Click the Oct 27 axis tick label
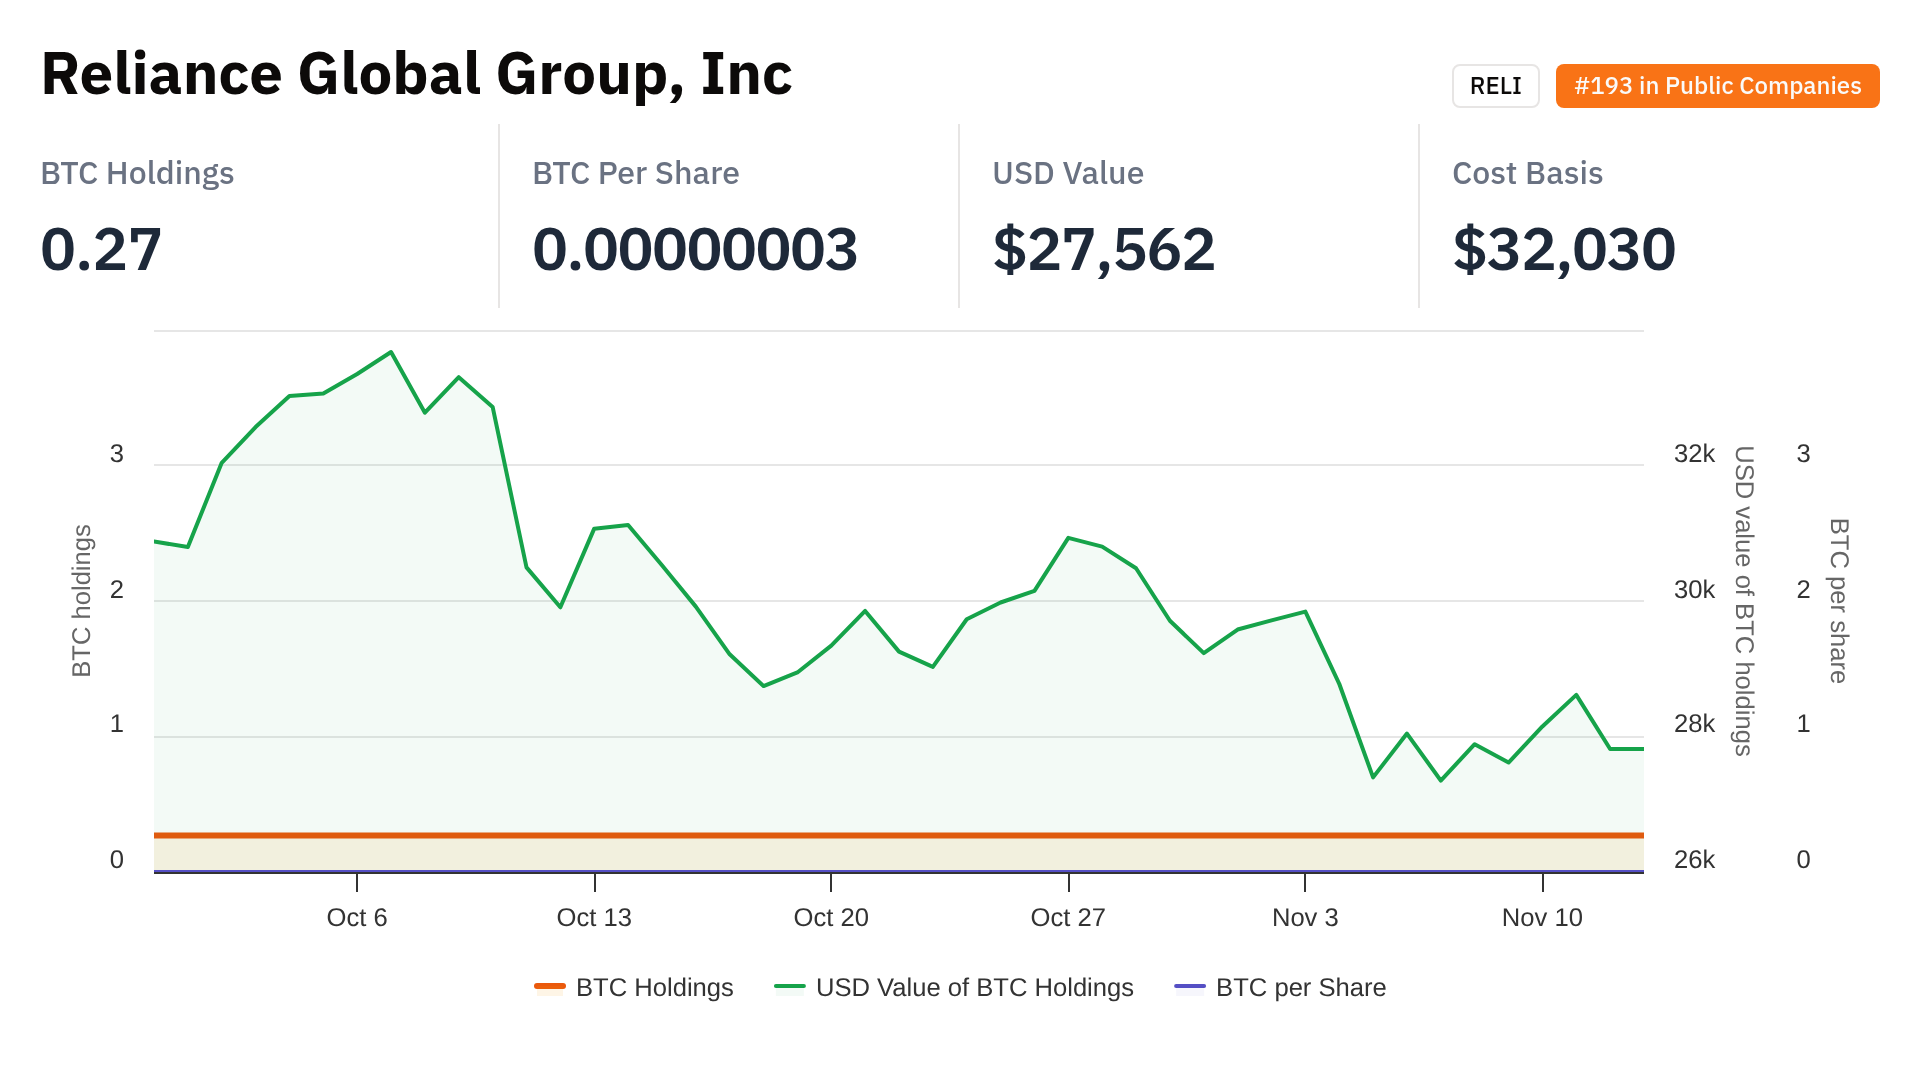1920x1080 pixels. [1068, 917]
